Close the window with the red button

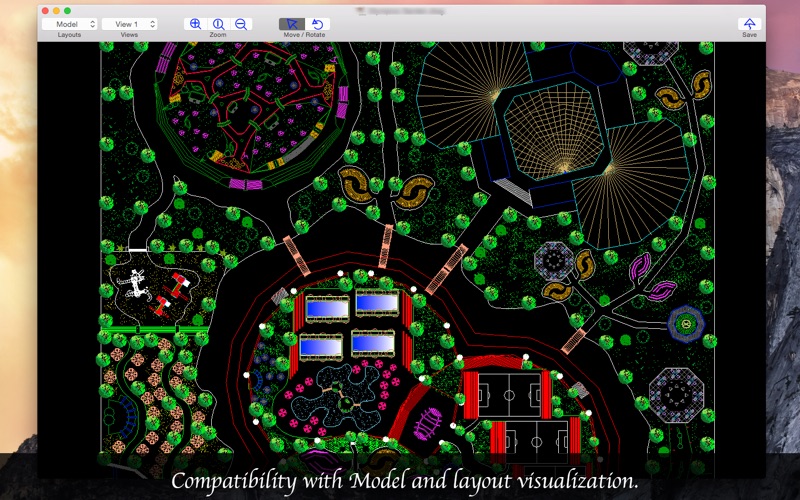click(45, 10)
